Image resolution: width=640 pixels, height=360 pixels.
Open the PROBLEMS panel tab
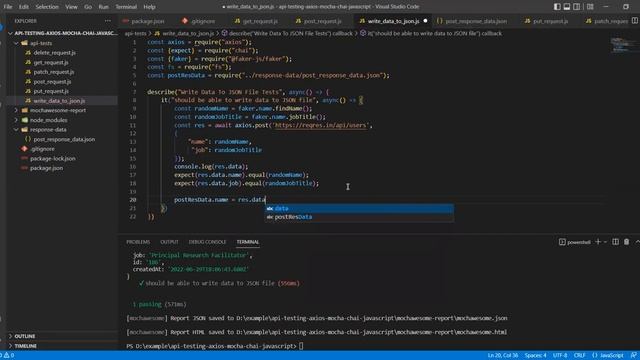138,242
